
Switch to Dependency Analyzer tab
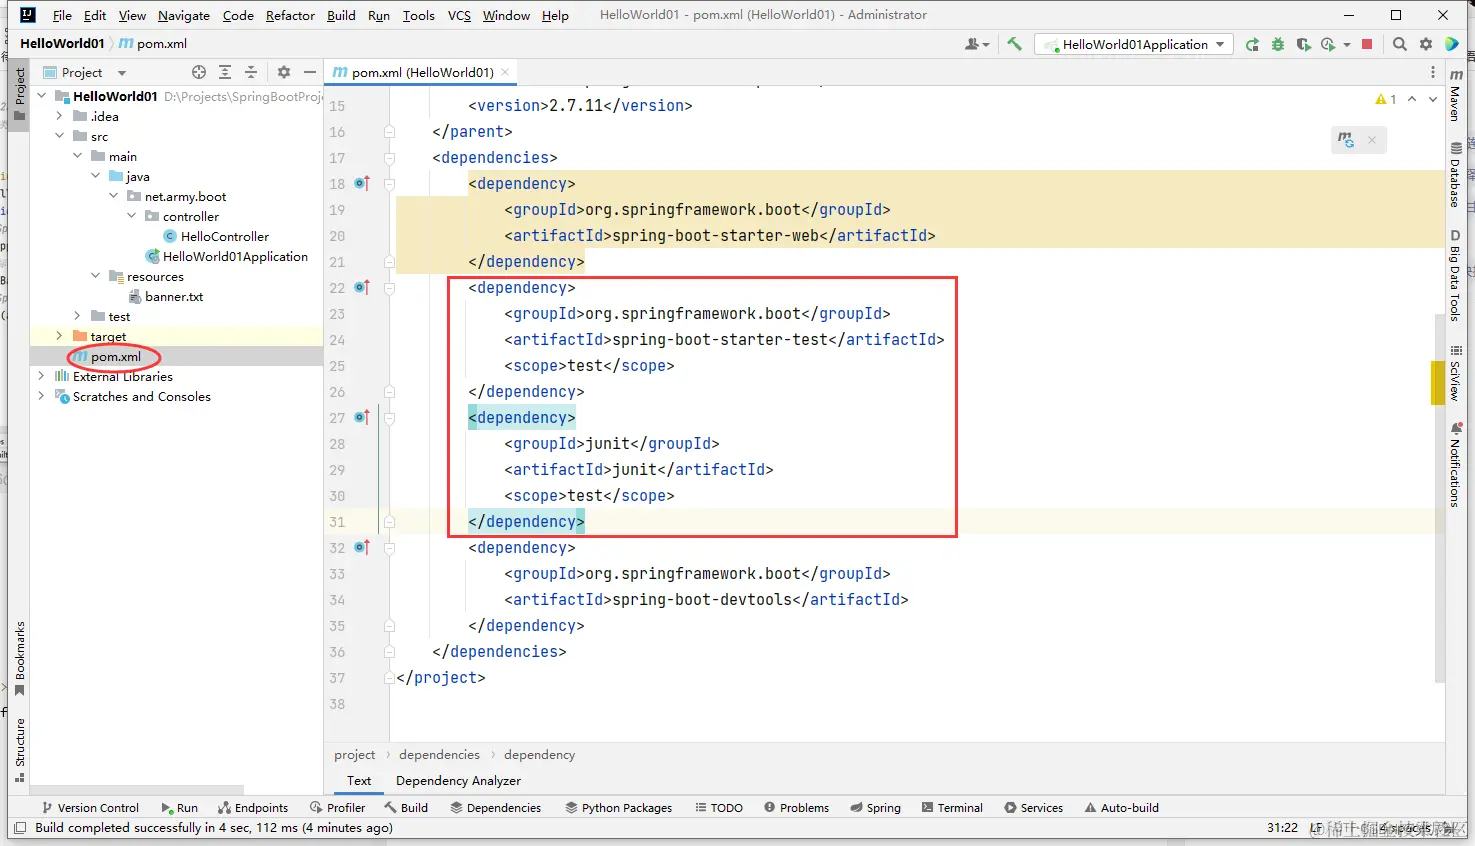[x=458, y=781]
